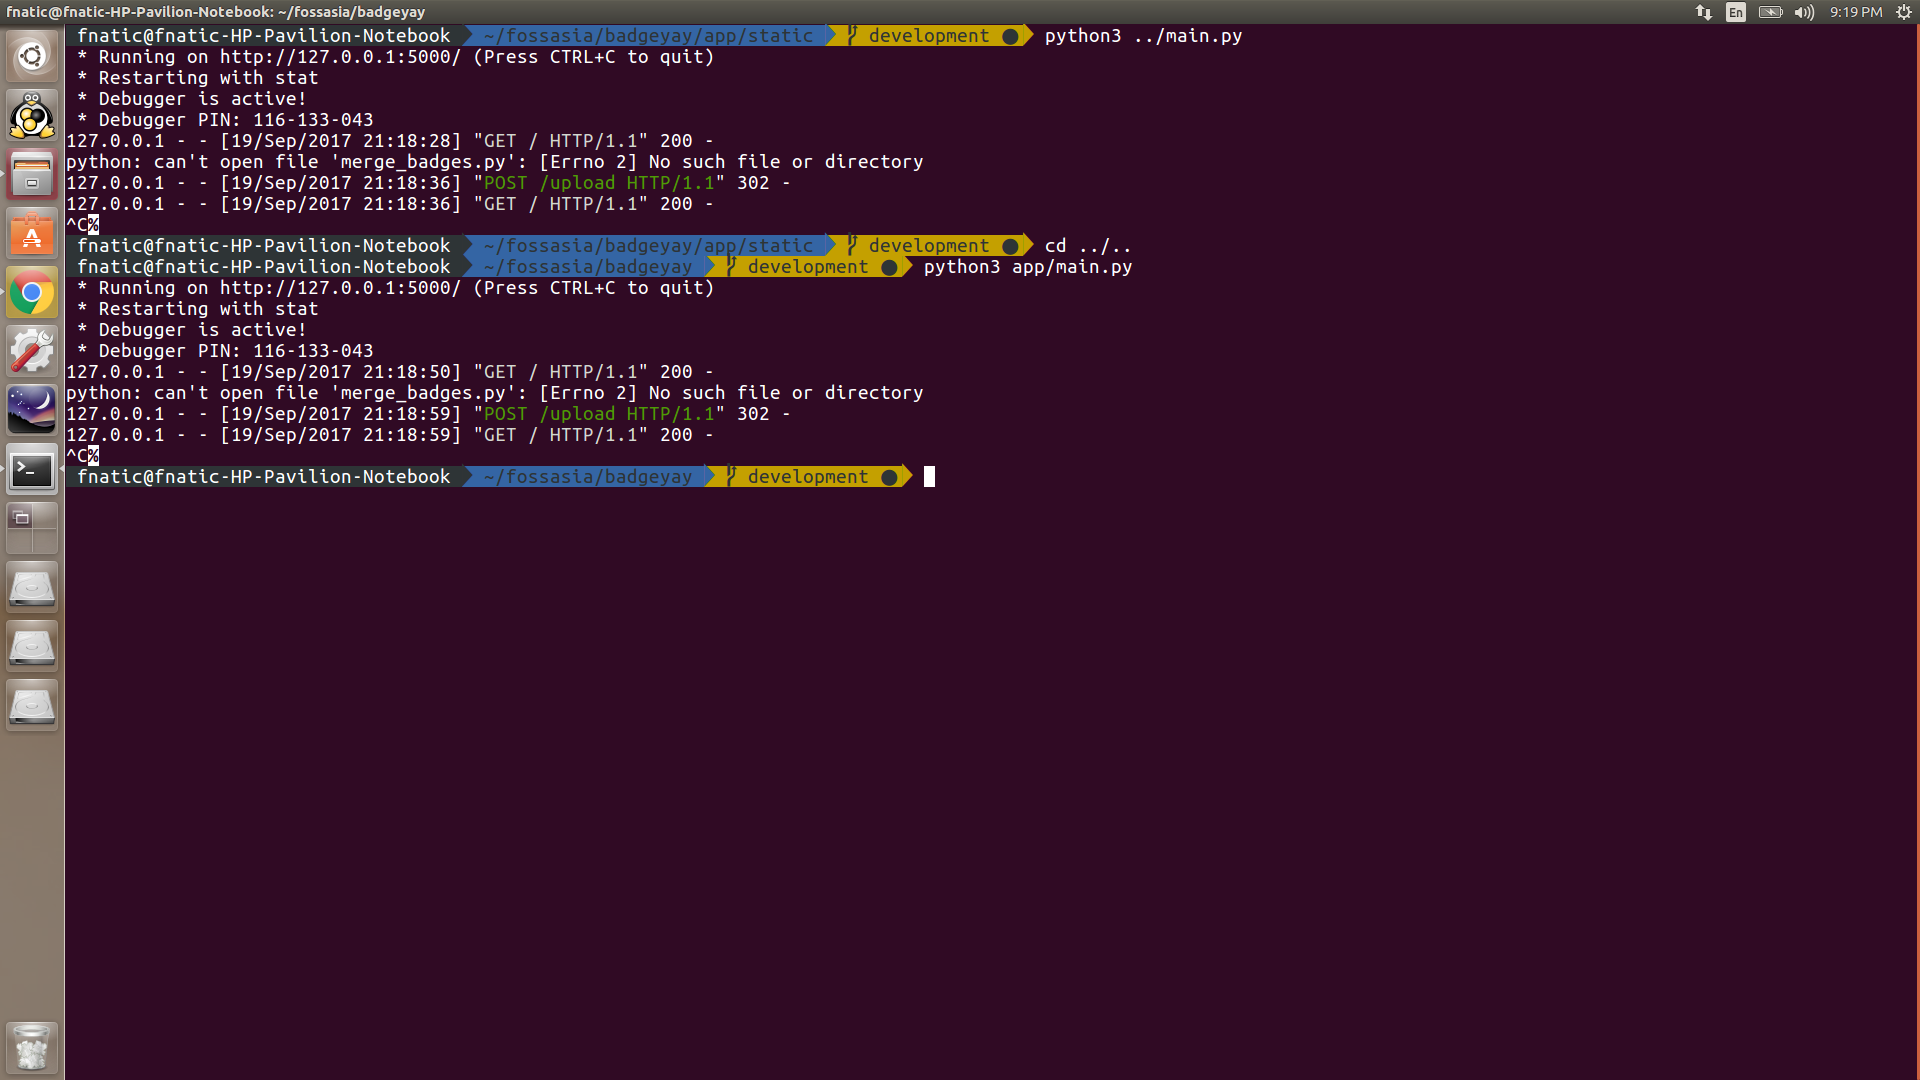Click the GET log line timestamped 21:18:28

(390, 141)
